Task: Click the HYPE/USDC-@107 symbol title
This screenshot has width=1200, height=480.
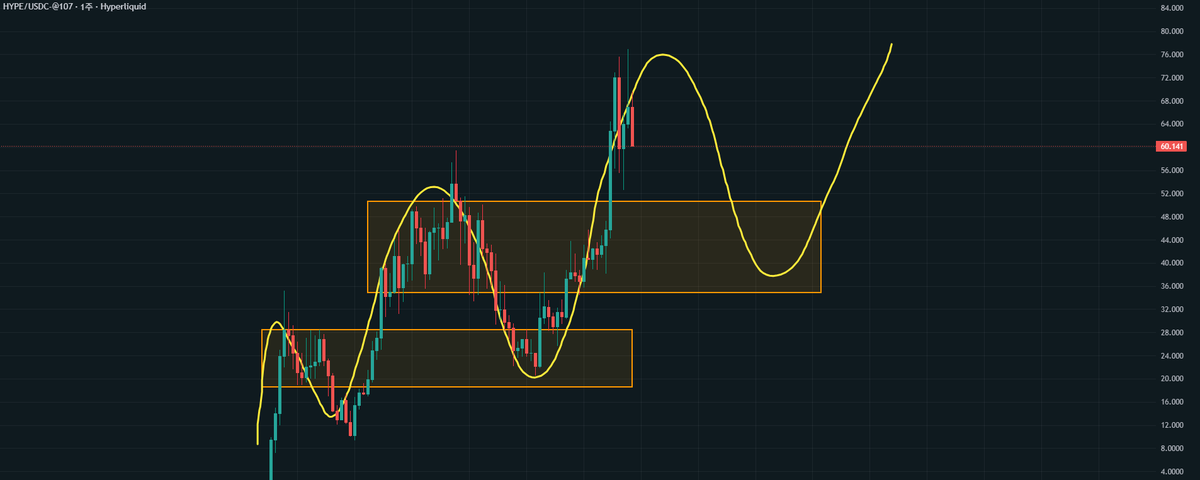Action: coord(39,6)
